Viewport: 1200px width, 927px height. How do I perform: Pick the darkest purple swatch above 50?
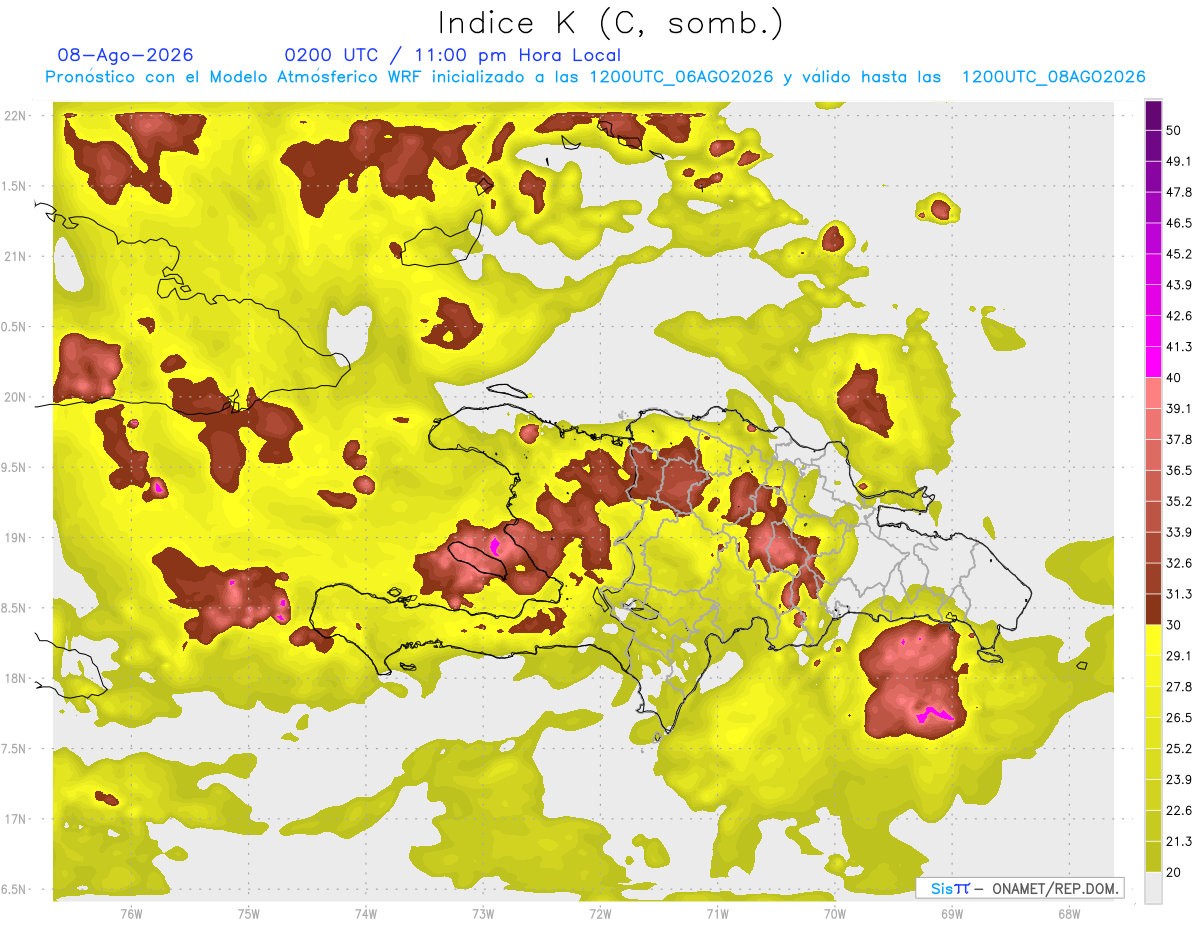click(1153, 115)
